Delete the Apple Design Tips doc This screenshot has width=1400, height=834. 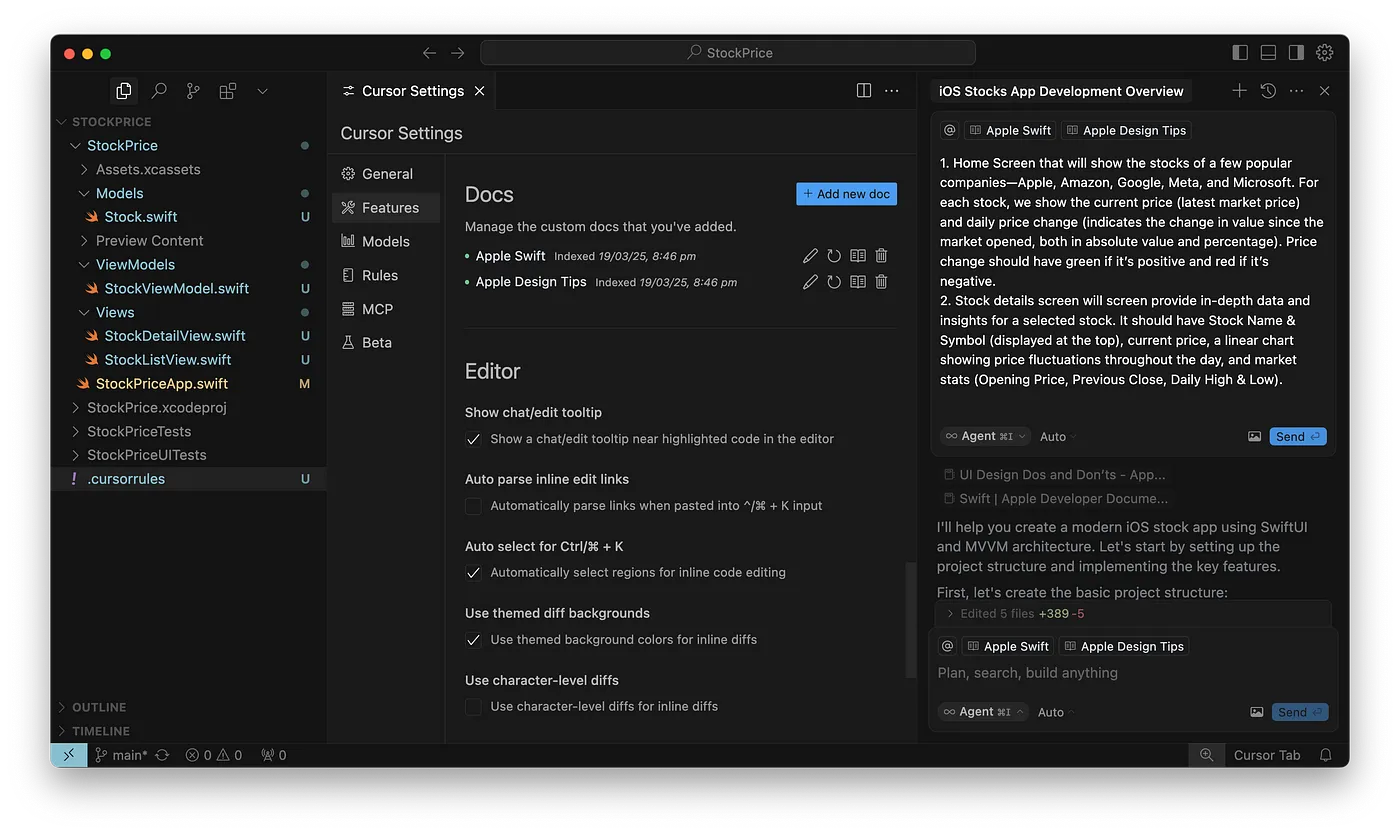point(881,282)
